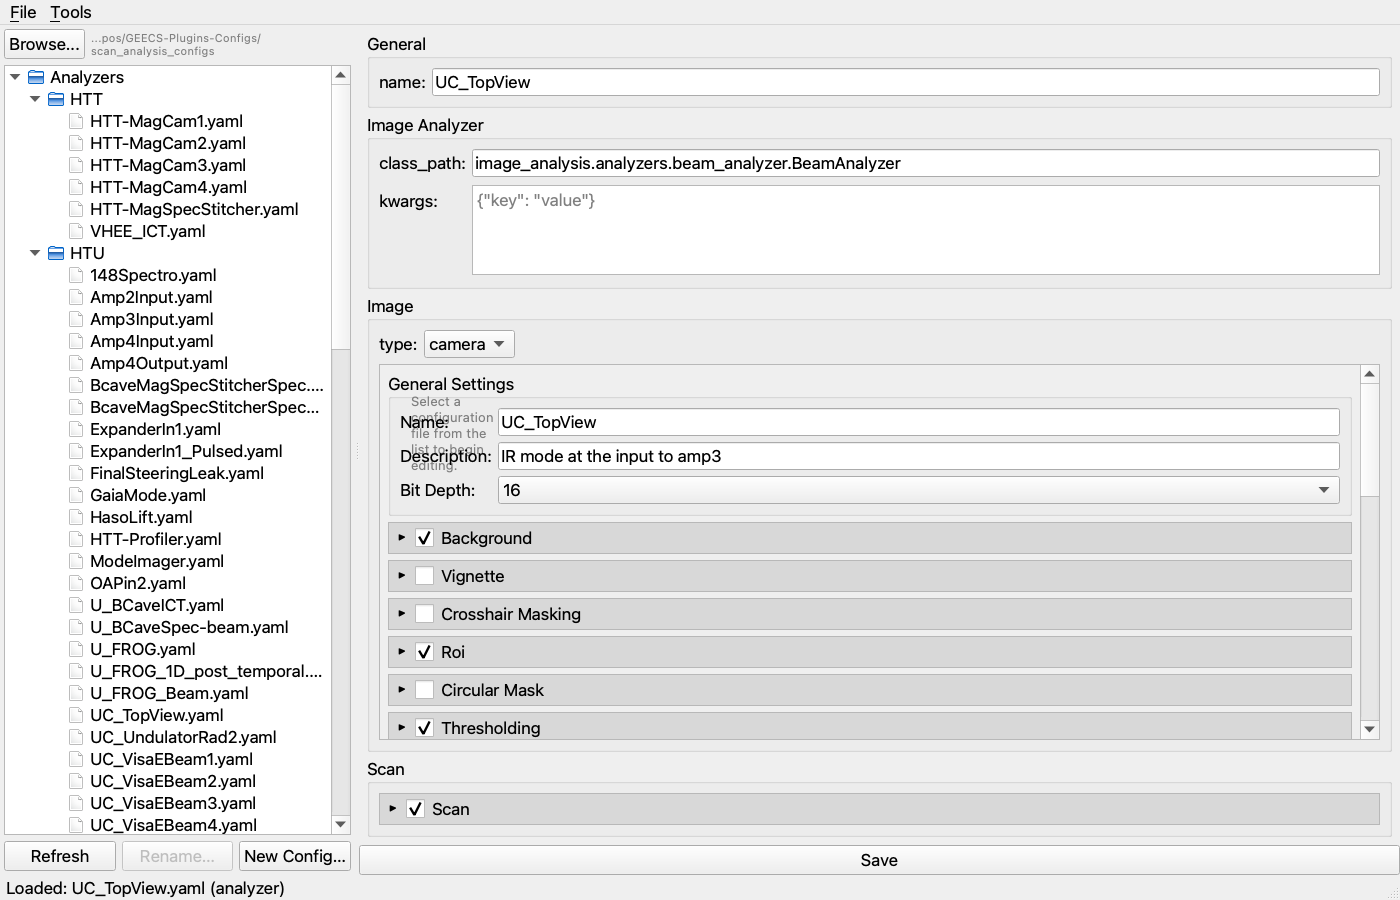This screenshot has height=900, width=1400.
Task: Enable the Circular Mask checkbox
Action: coord(424,690)
